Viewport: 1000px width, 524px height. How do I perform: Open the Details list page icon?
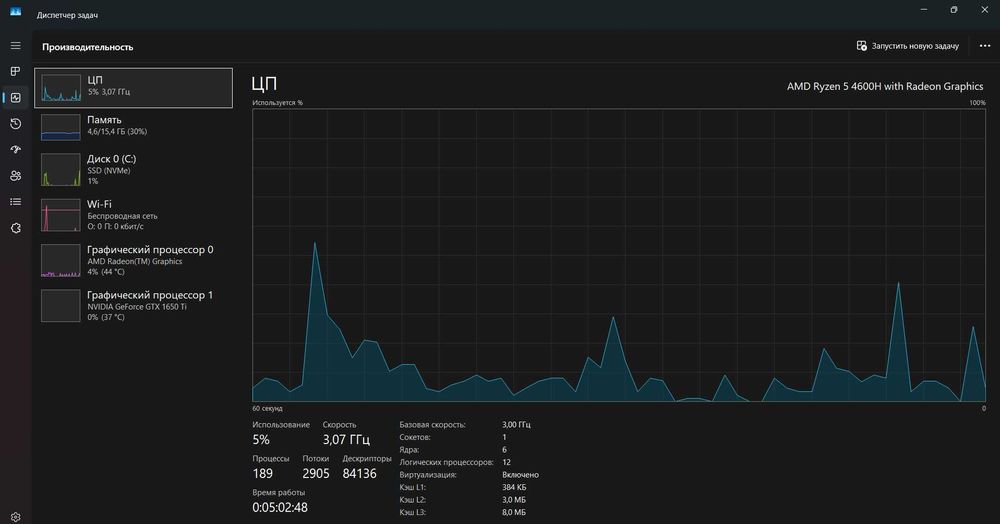15,201
